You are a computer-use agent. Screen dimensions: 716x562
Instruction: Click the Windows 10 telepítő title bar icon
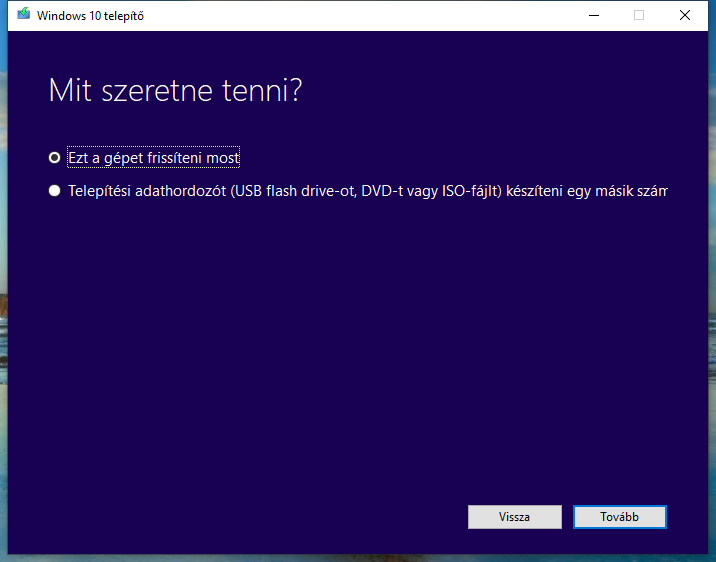pyautogui.click(x=24, y=15)
